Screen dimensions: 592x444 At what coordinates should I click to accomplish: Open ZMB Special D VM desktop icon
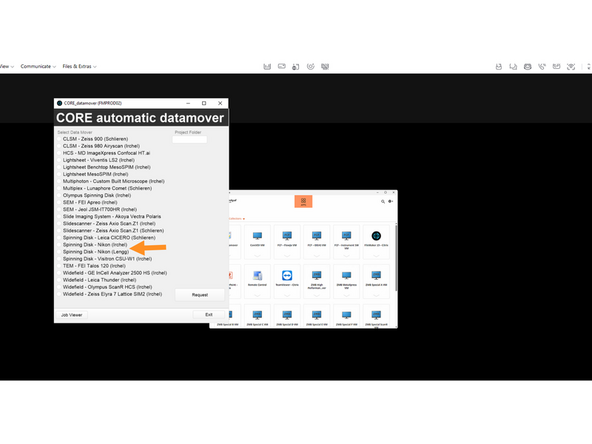287,314
